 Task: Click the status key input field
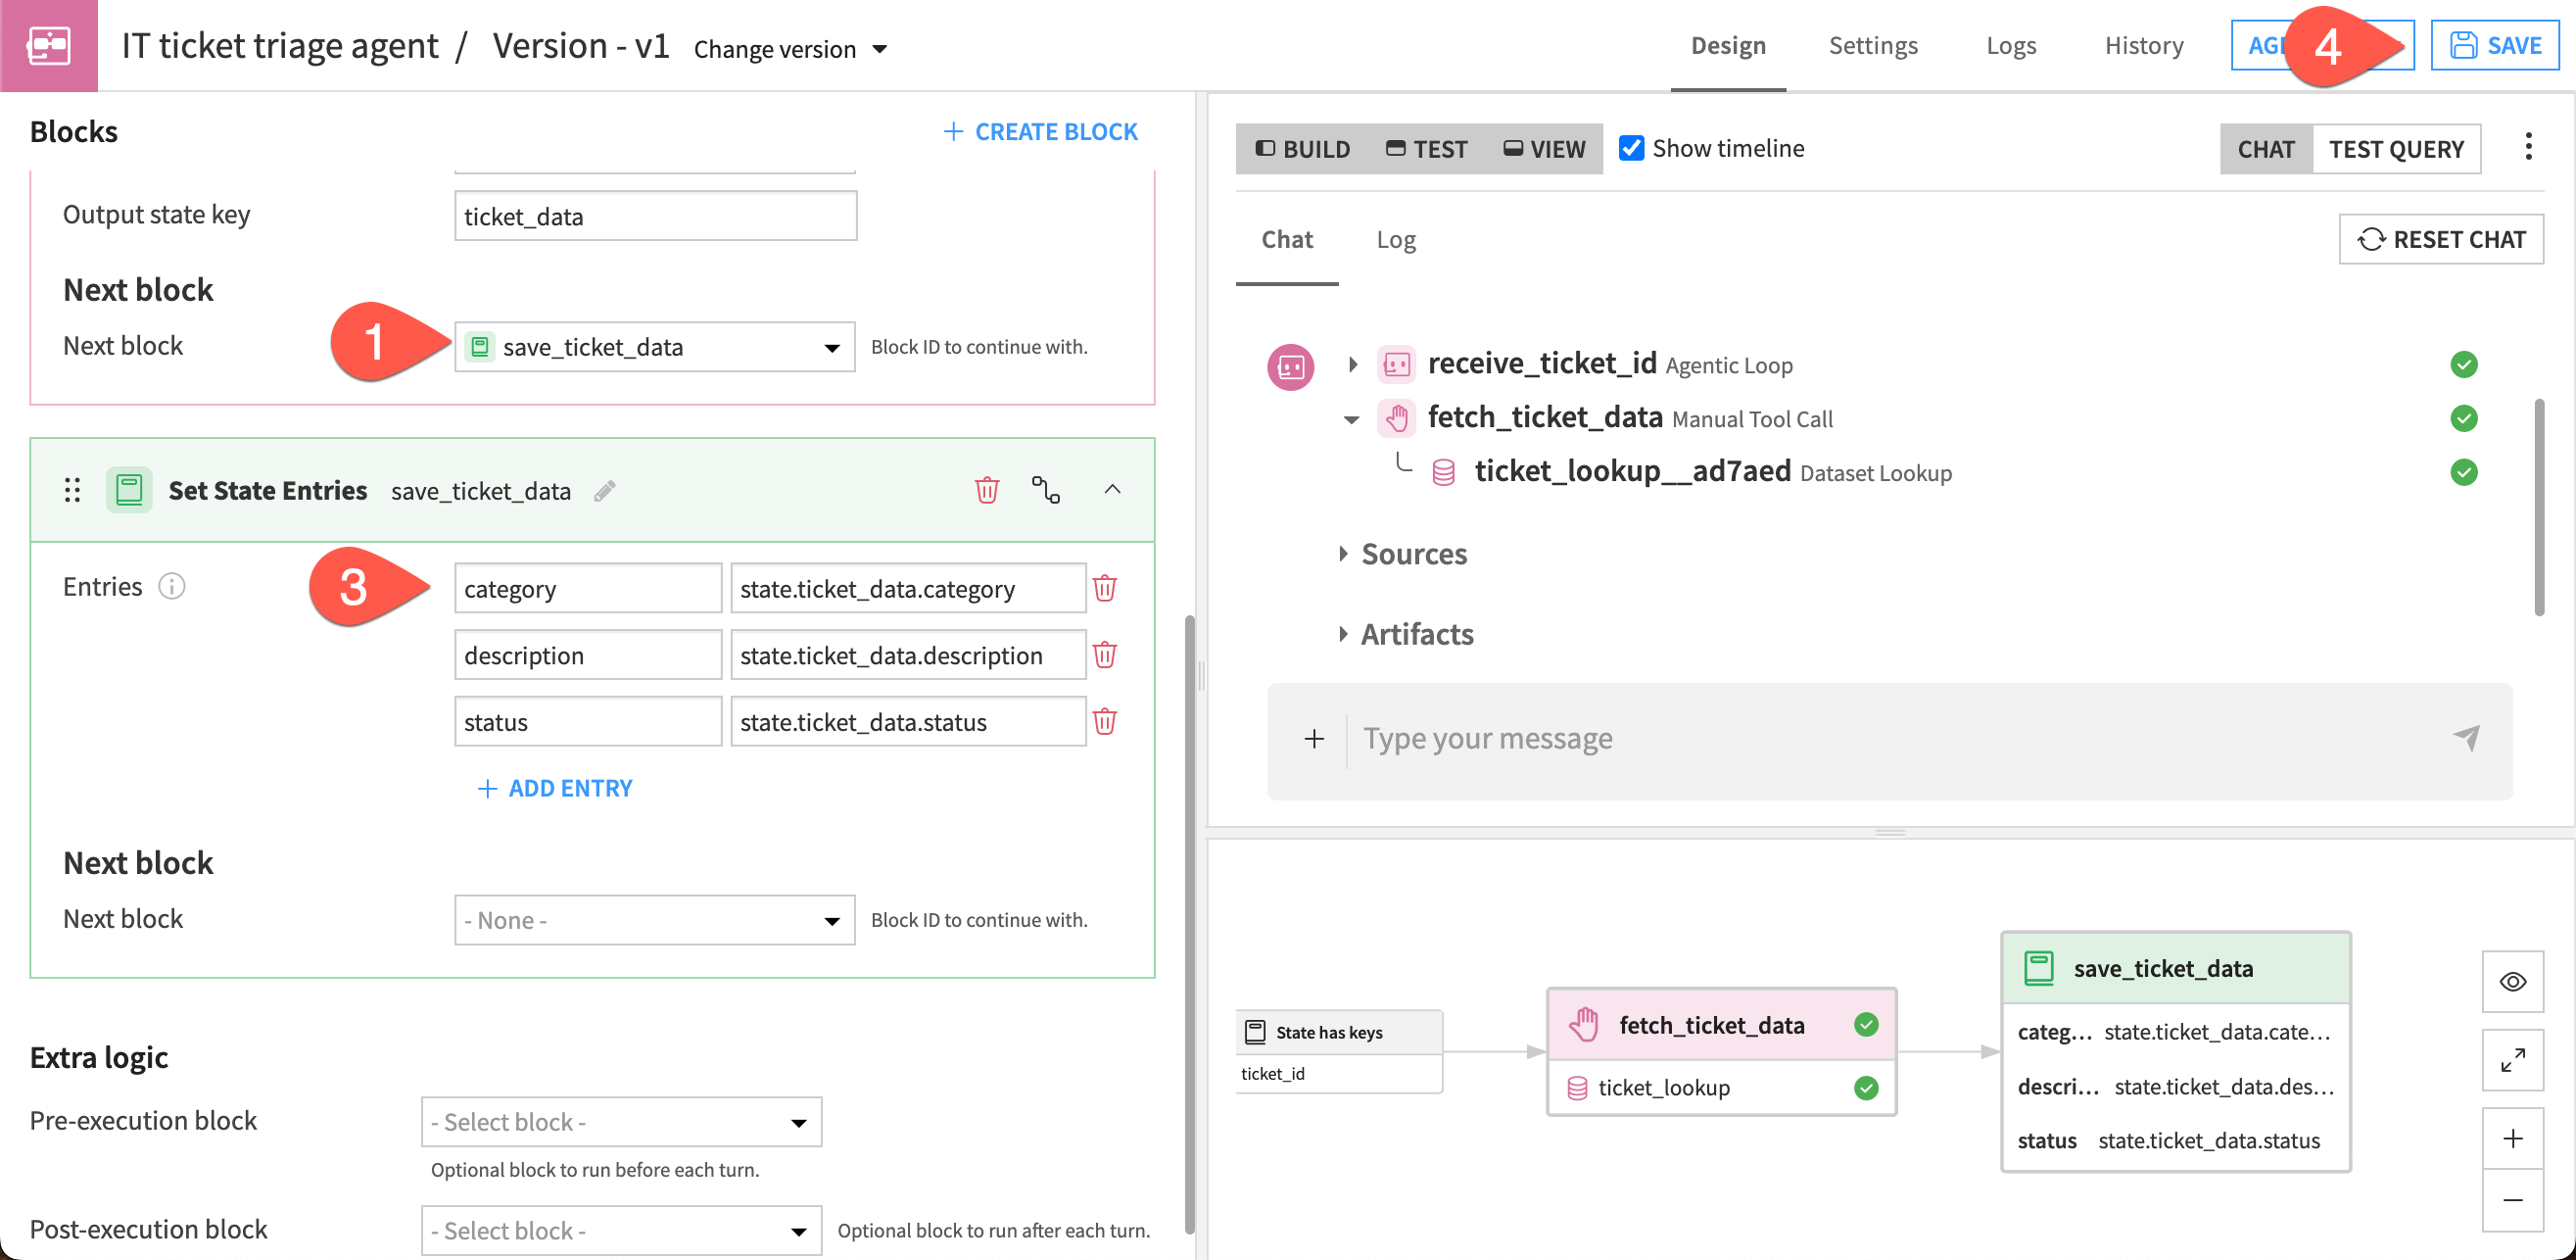coord(587,722)
